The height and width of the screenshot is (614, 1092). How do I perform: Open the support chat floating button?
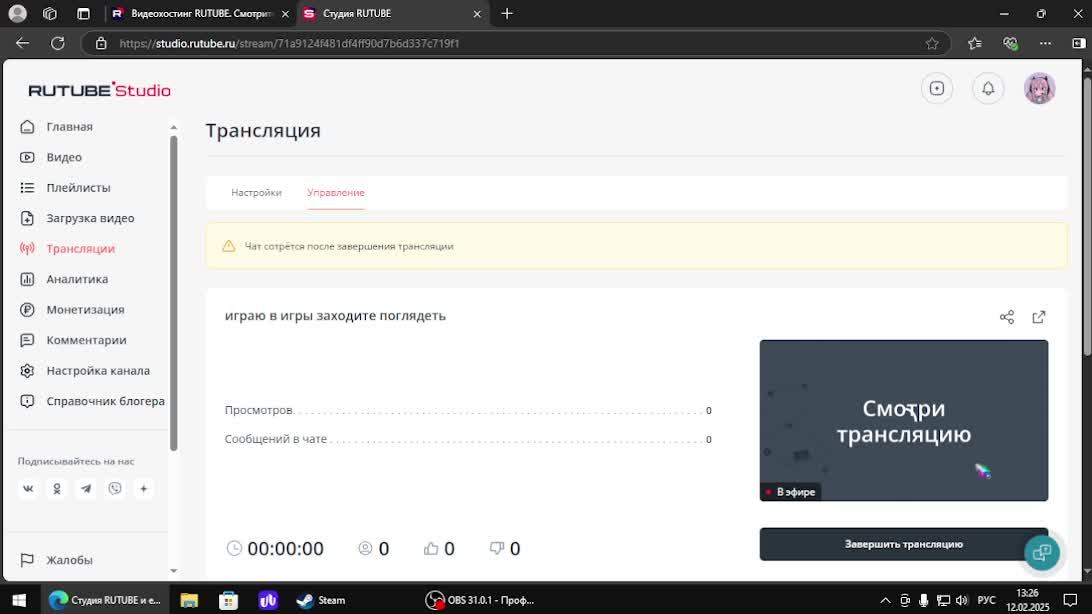1042,553
